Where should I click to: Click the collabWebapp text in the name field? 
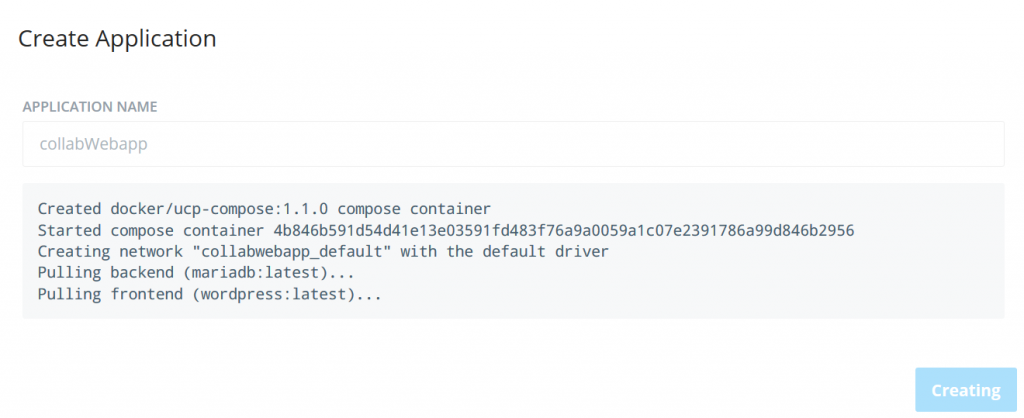click(94, 144)
